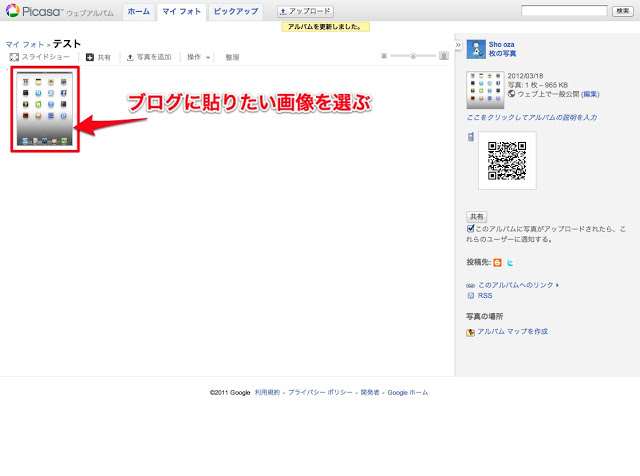Open the 操作 dropdown menu
The height and width of the screenshot is (476, 640).
(199, 58)
